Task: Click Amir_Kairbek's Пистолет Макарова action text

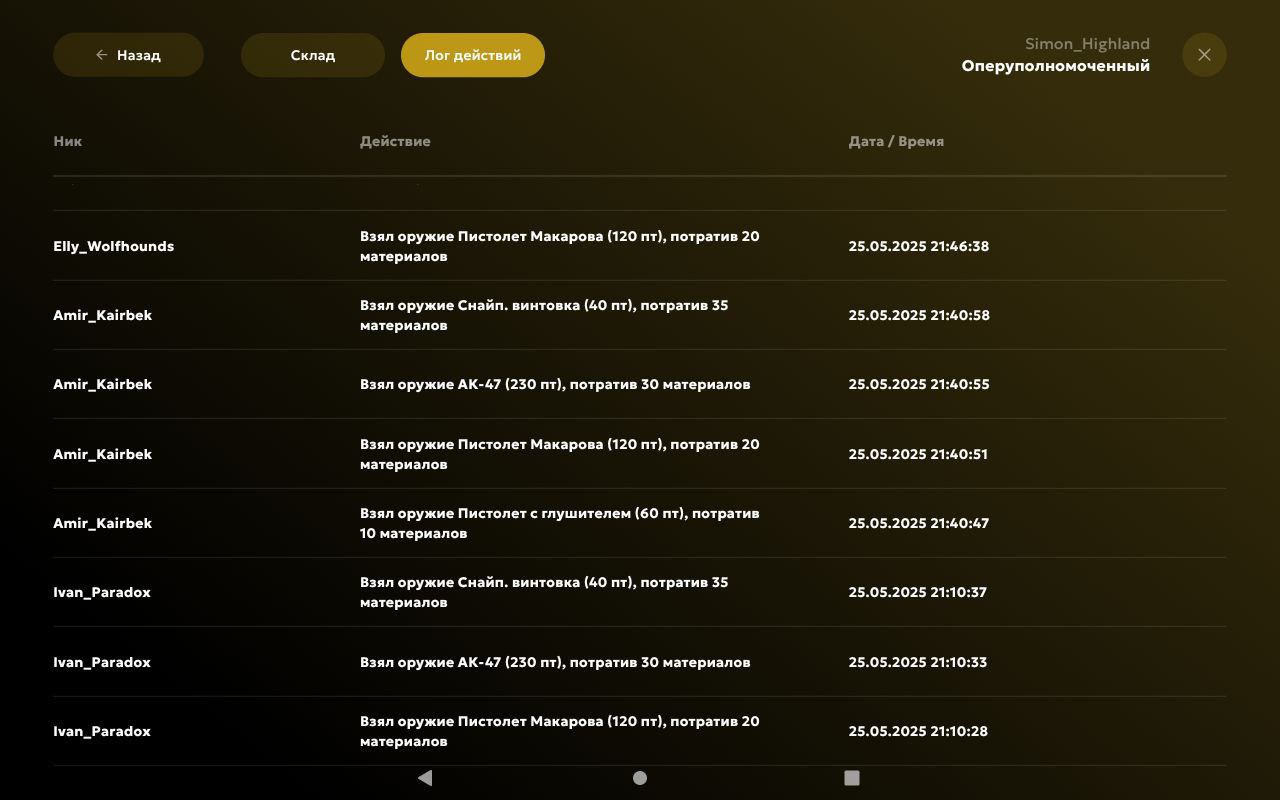Action: (560, 454)
